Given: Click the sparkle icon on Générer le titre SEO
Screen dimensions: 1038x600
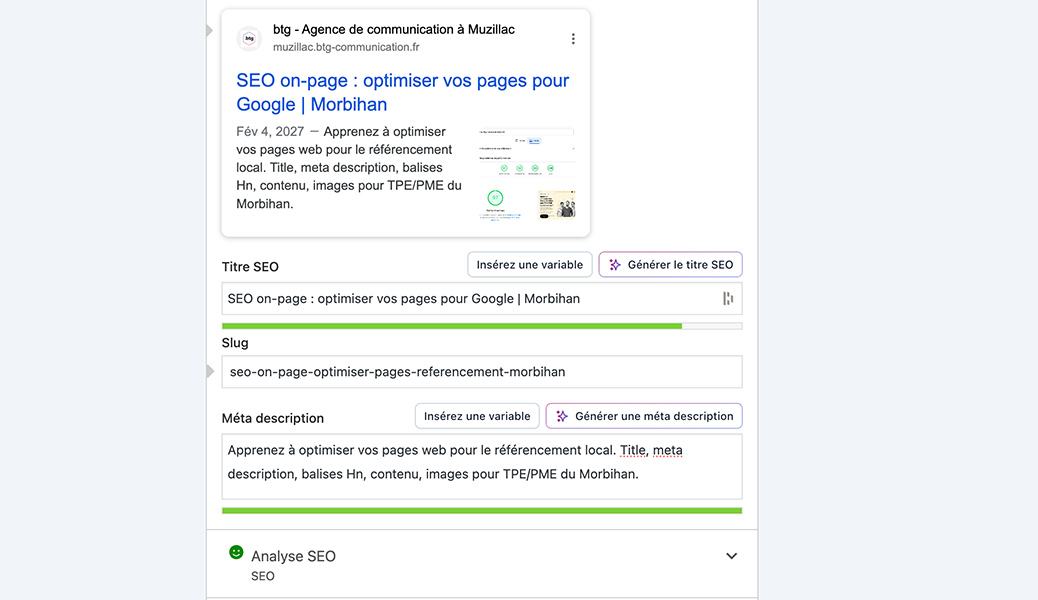Looking at the screenshot, I should click(x=615, y=265).
